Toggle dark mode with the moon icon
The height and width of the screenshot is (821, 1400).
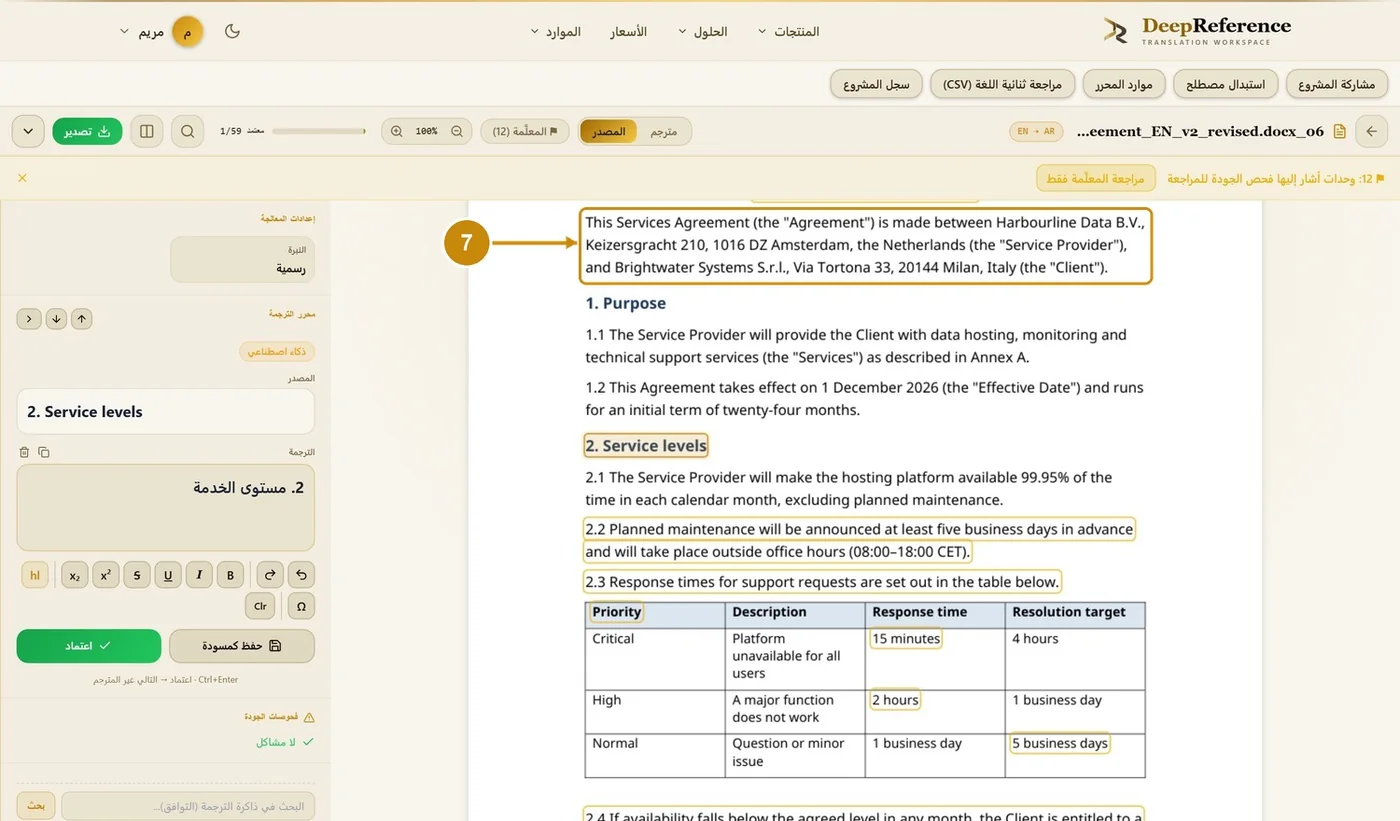pos(233,32)
